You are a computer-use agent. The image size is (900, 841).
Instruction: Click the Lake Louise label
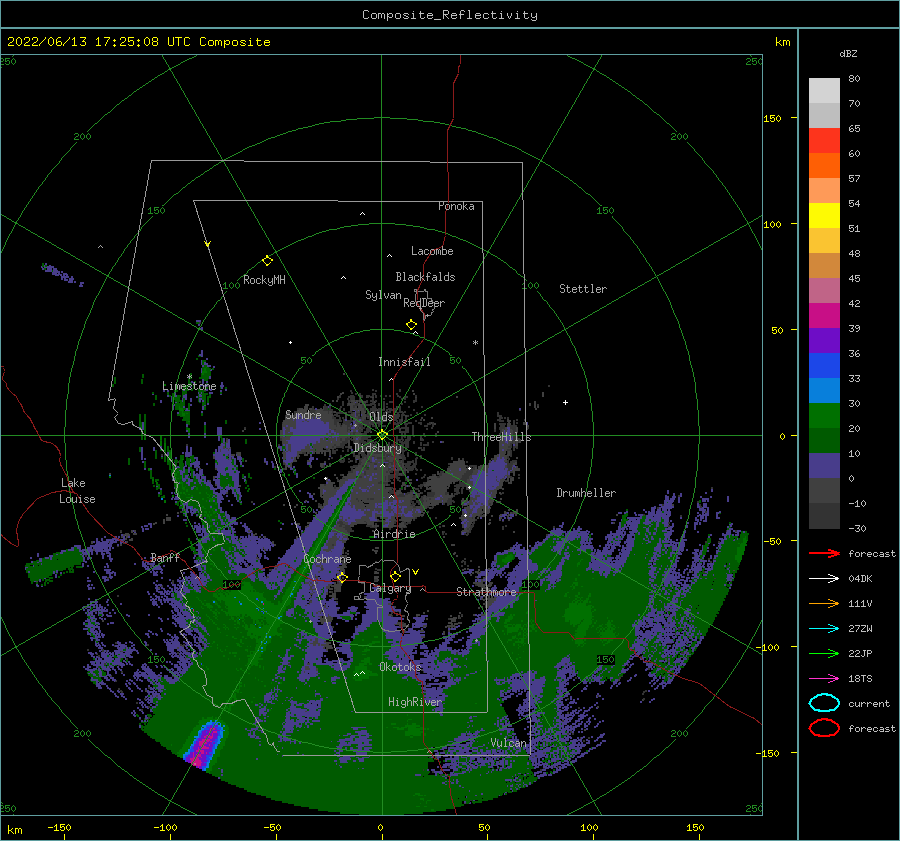tap(77, 491)
